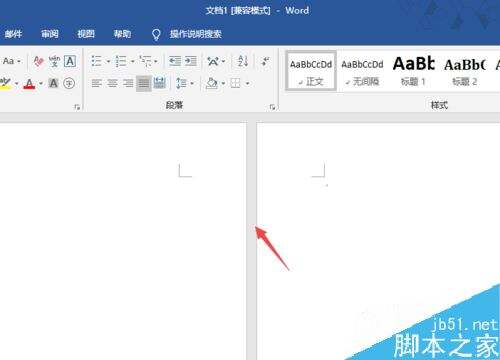Expand the Numbering library dropdown arrow
500x360 pixels.
(x=132, y=61)
